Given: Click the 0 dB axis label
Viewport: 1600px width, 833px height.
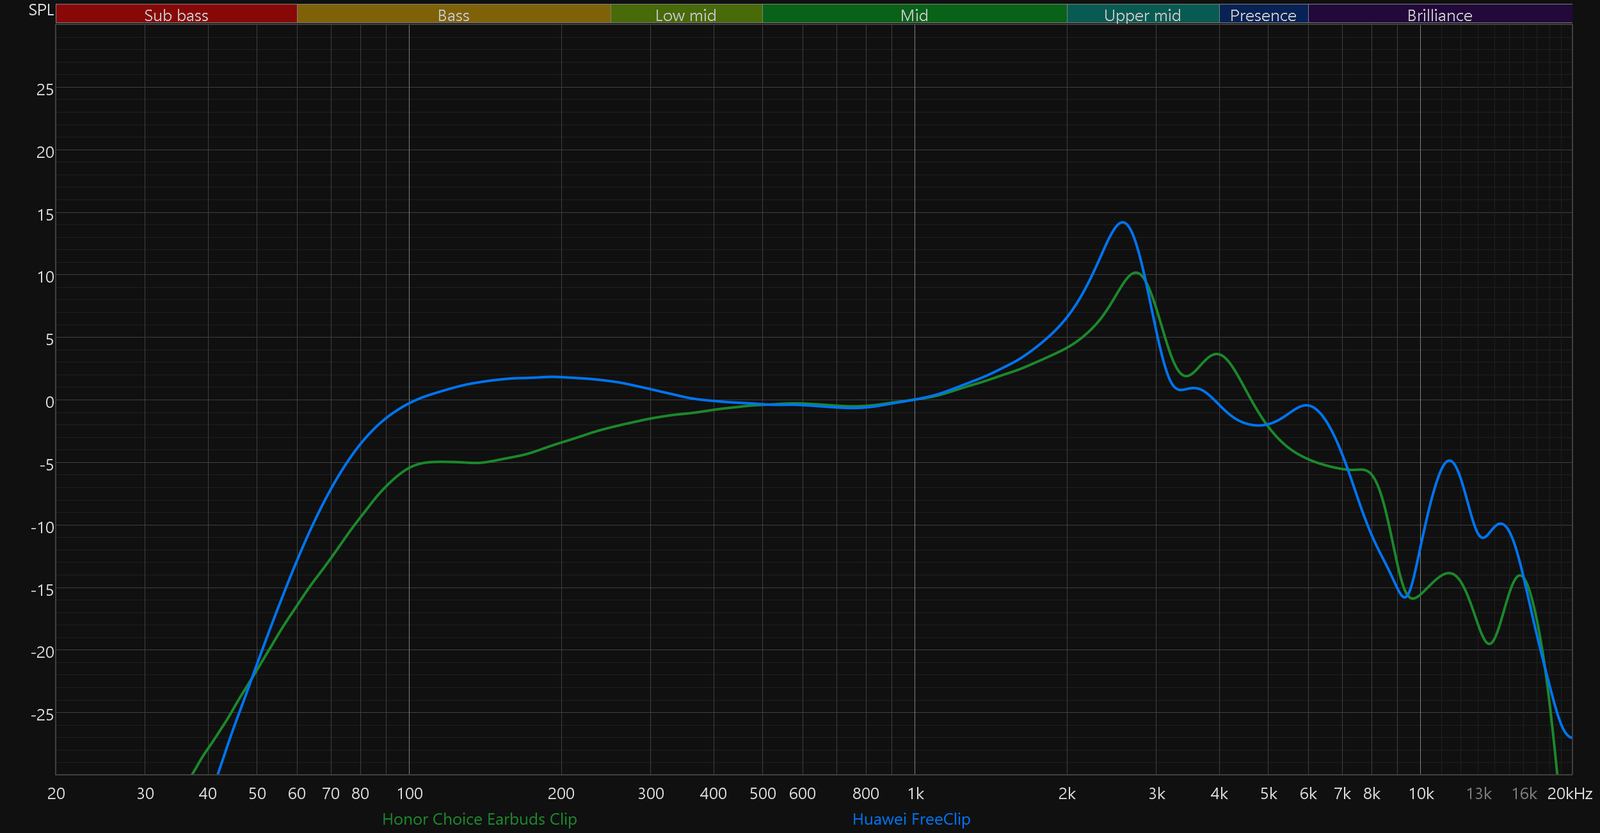Looking at the screenshot, I should point(50,402).
